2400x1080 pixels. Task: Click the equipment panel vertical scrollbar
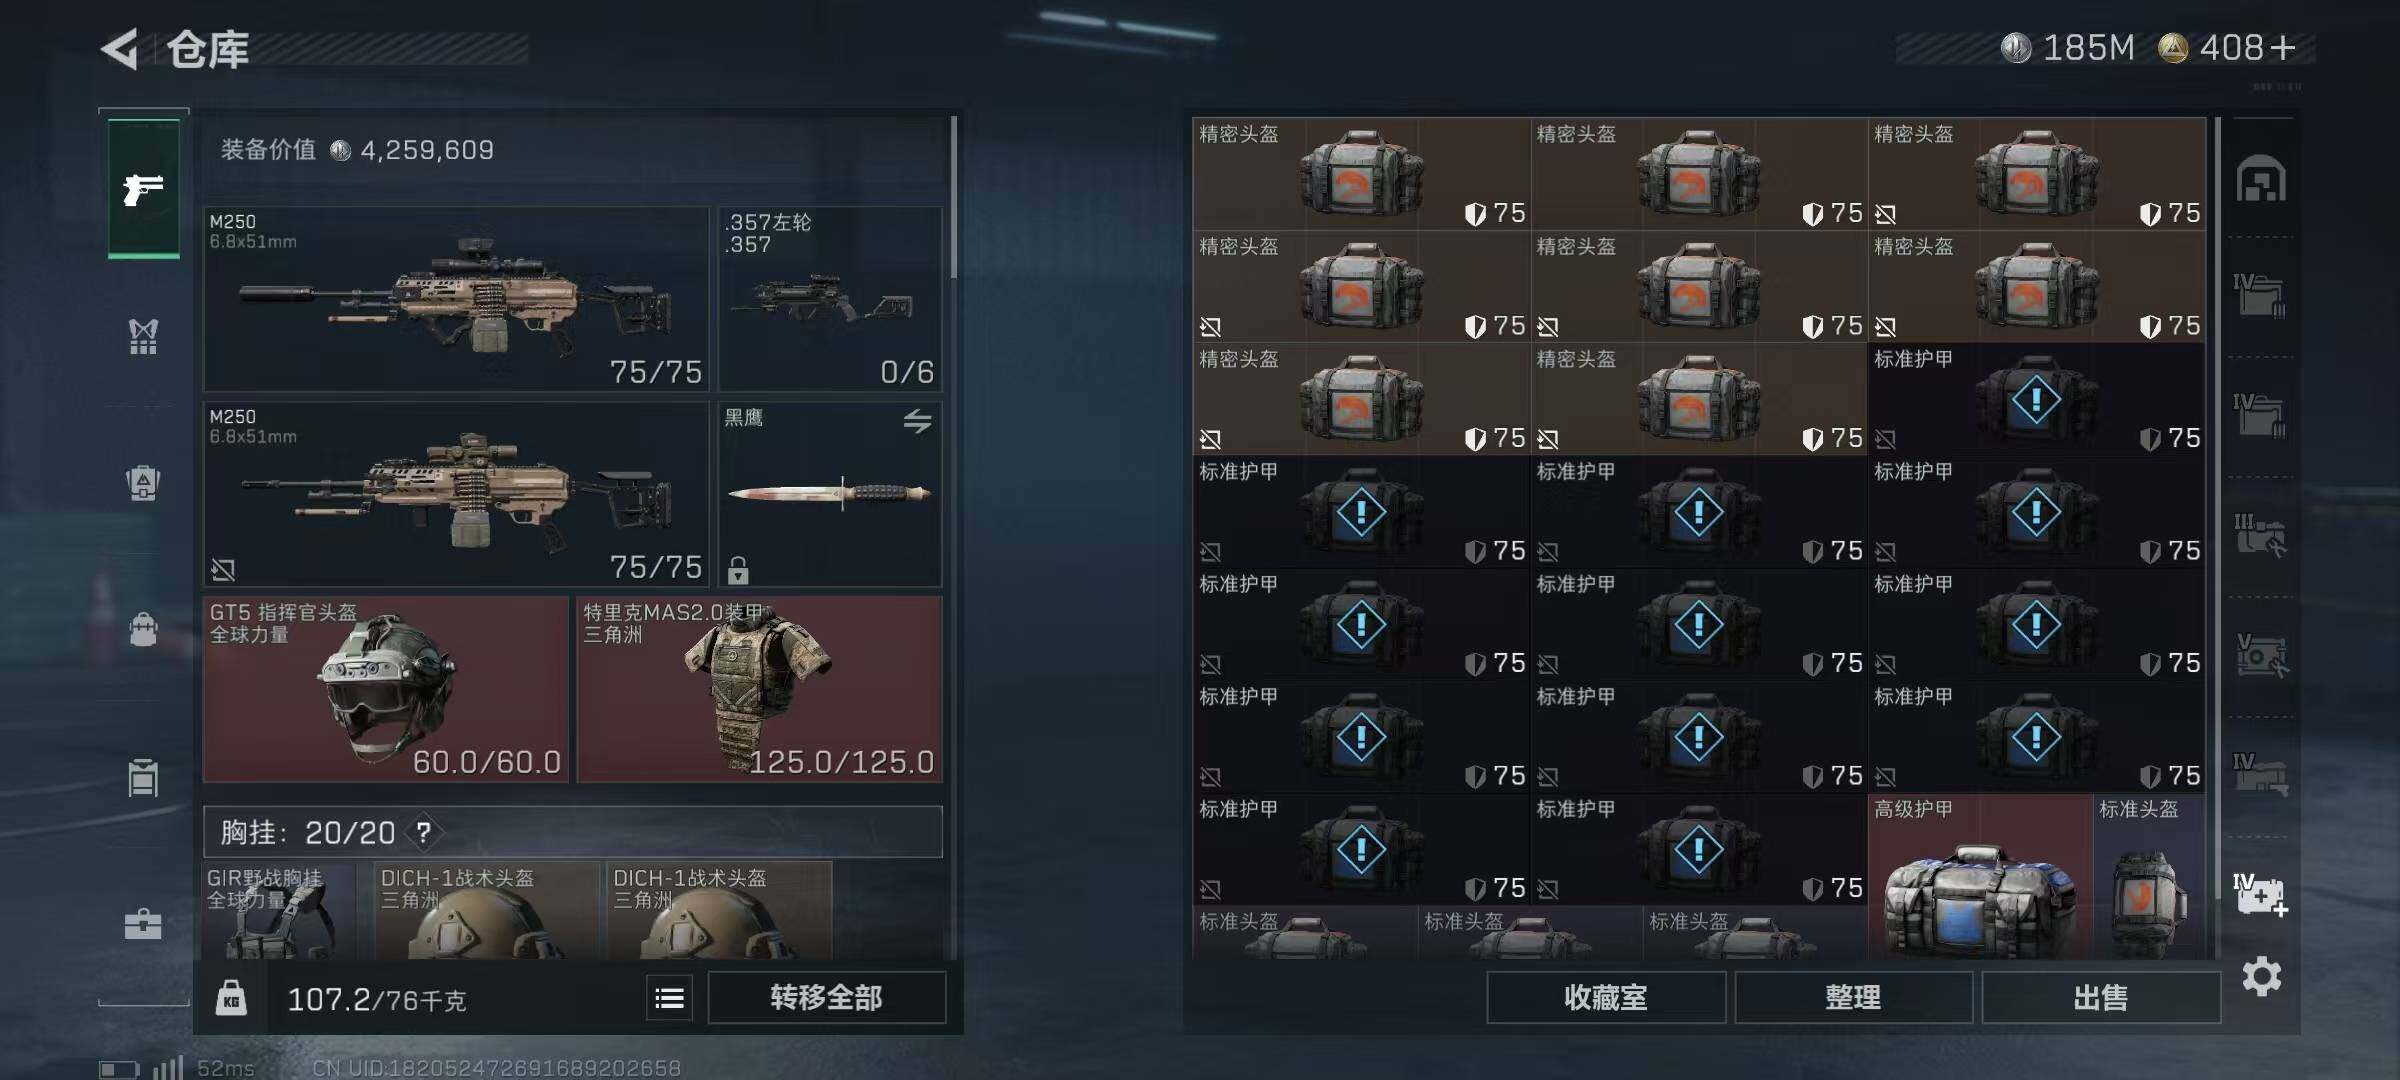(x=954, y=197)
